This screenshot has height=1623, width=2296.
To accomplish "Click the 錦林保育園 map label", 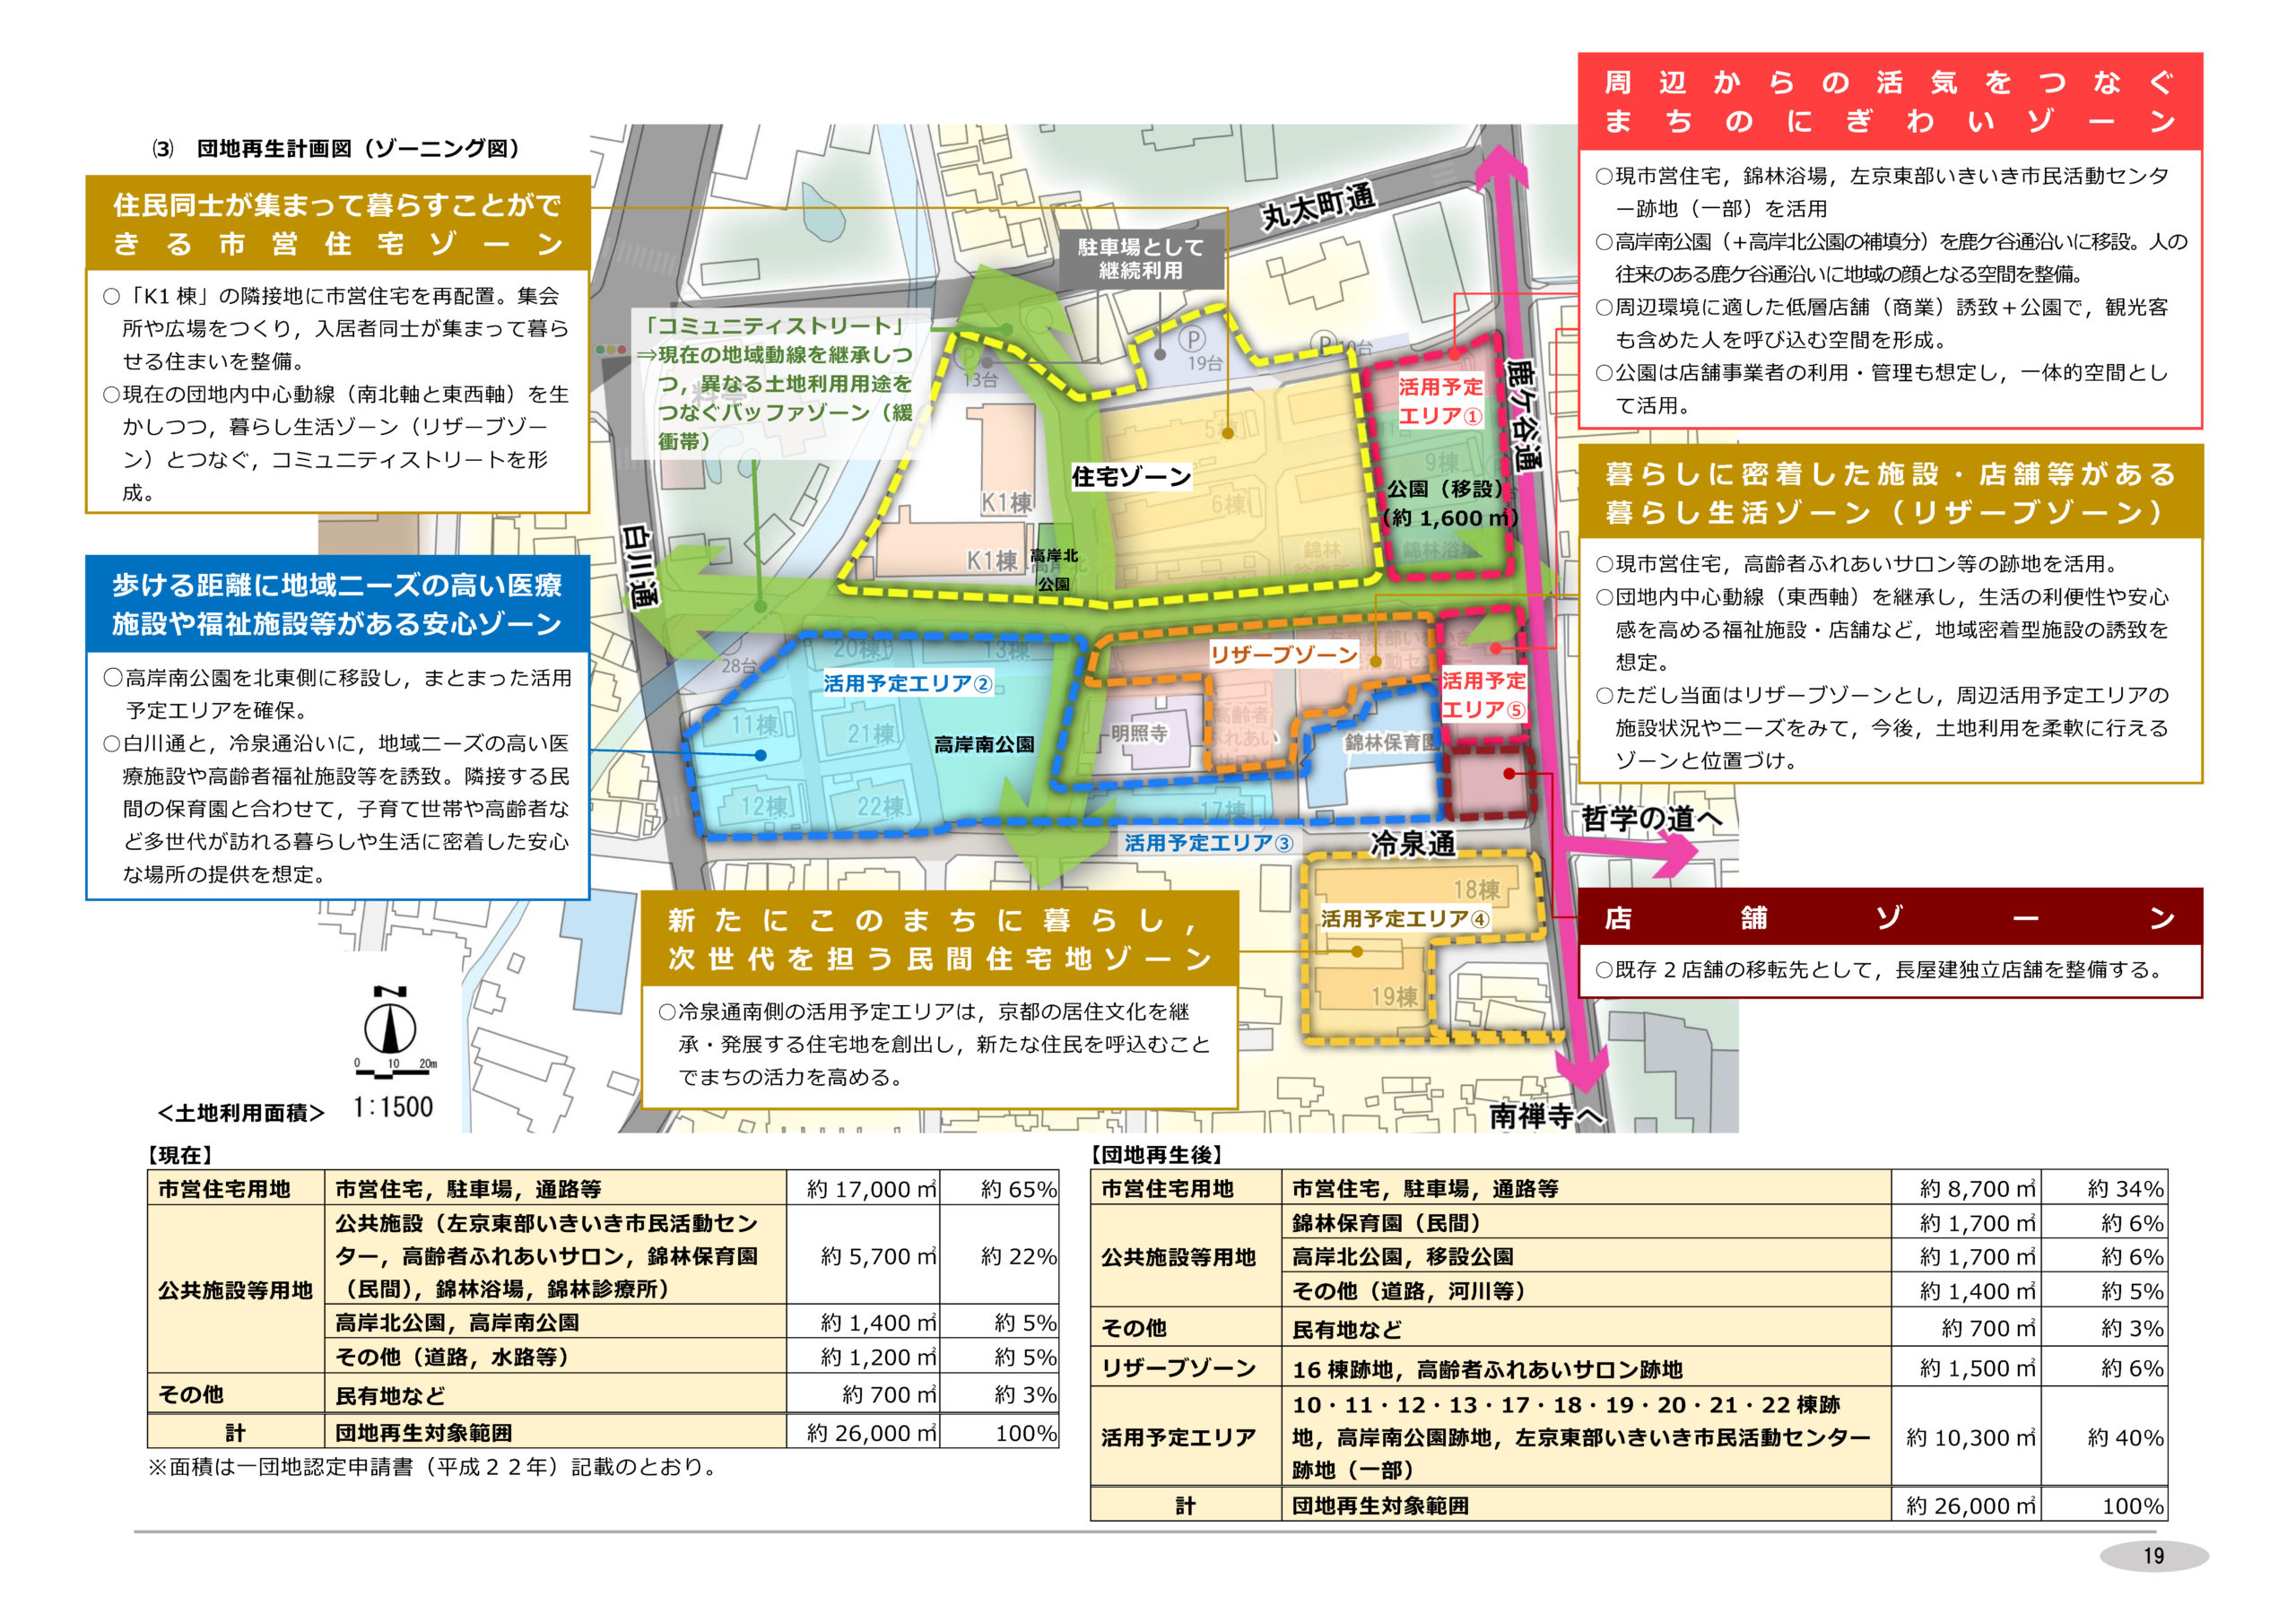I will [x=1392, y=742].
